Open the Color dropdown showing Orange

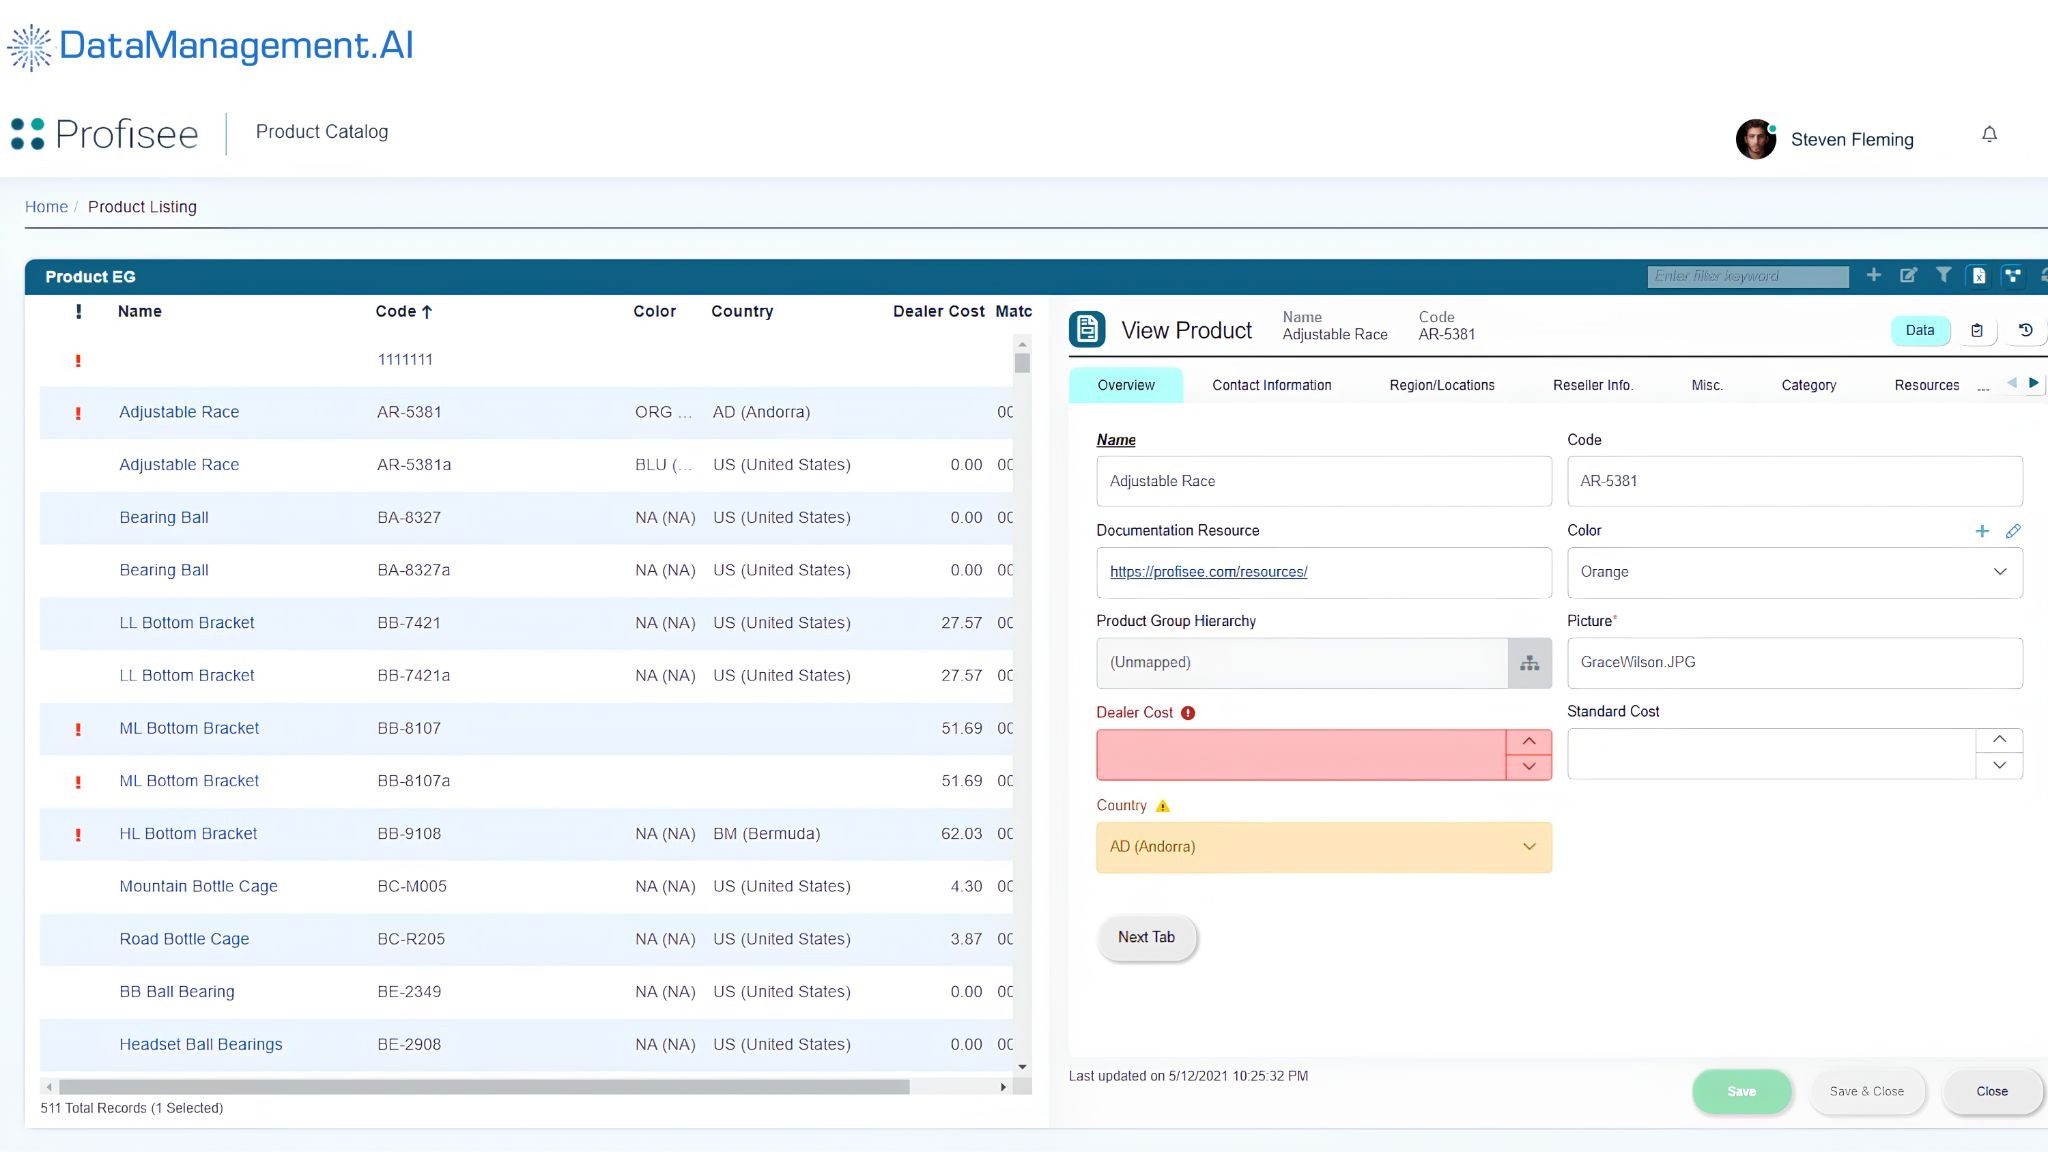(x=1794, y=572)
